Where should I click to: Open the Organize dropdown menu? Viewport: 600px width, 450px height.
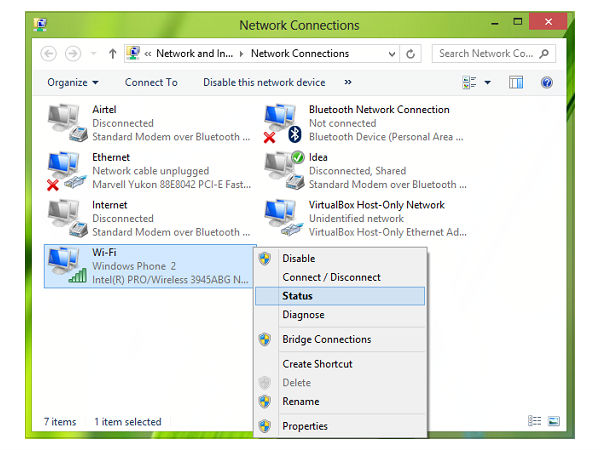72,82
